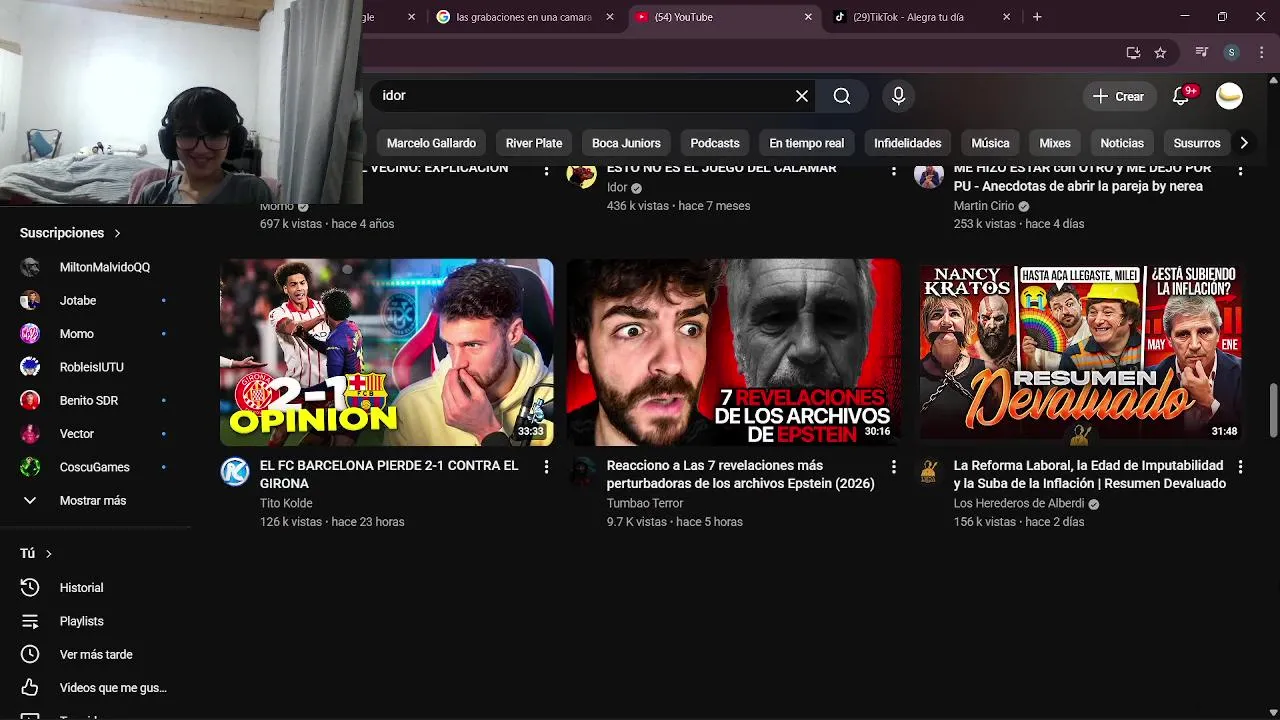Play FC Barcelona 2-1 Opinion thumbnail
The width and height of the screenshot is (1280, 720).
tap(387, 352)
